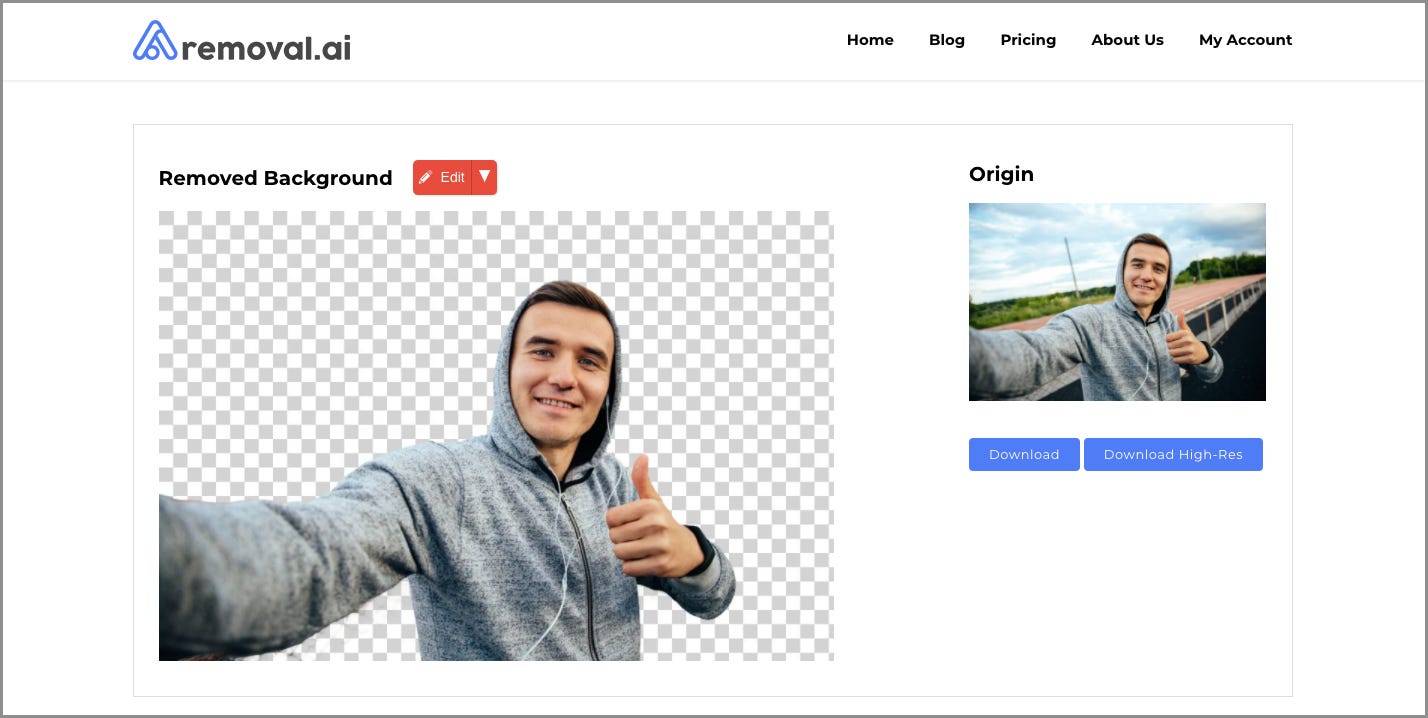Click the pencil icon on Edit button

(425, 177)
